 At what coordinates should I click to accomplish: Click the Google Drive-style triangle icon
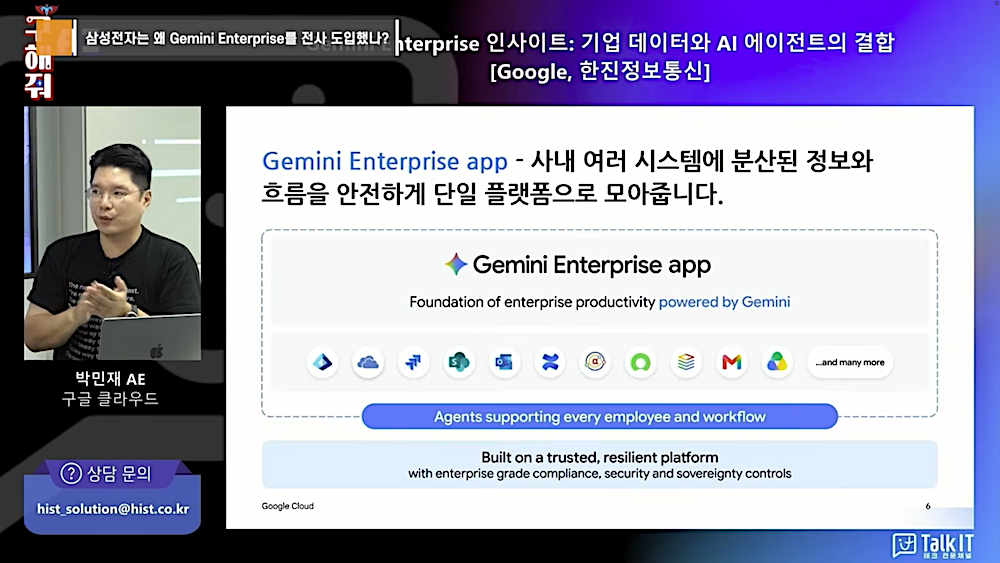click(777, 362)
